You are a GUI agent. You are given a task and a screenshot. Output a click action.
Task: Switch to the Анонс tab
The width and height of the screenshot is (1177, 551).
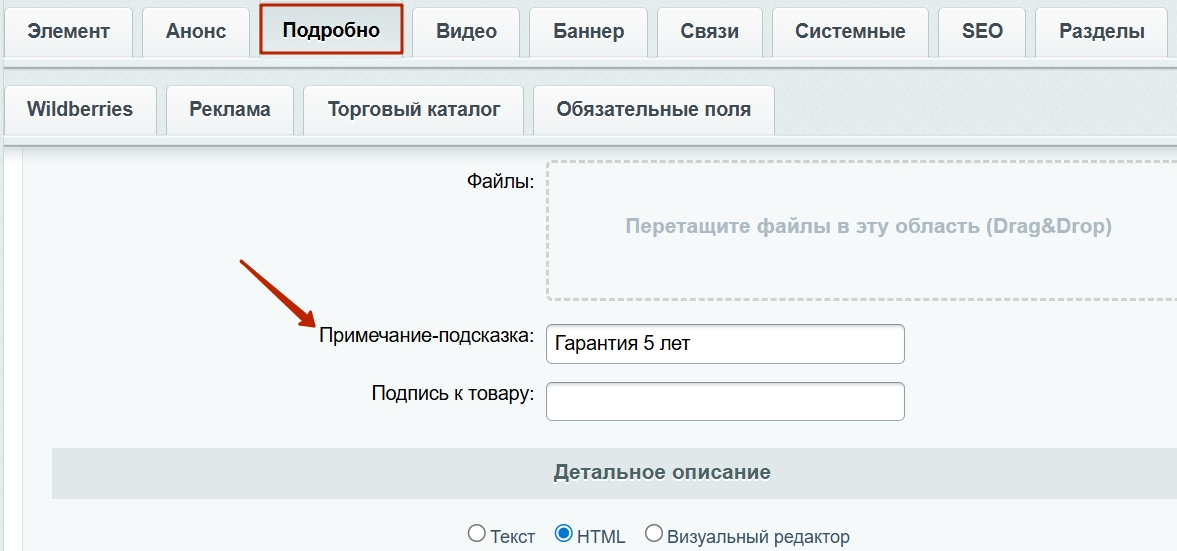pos(196,32)
